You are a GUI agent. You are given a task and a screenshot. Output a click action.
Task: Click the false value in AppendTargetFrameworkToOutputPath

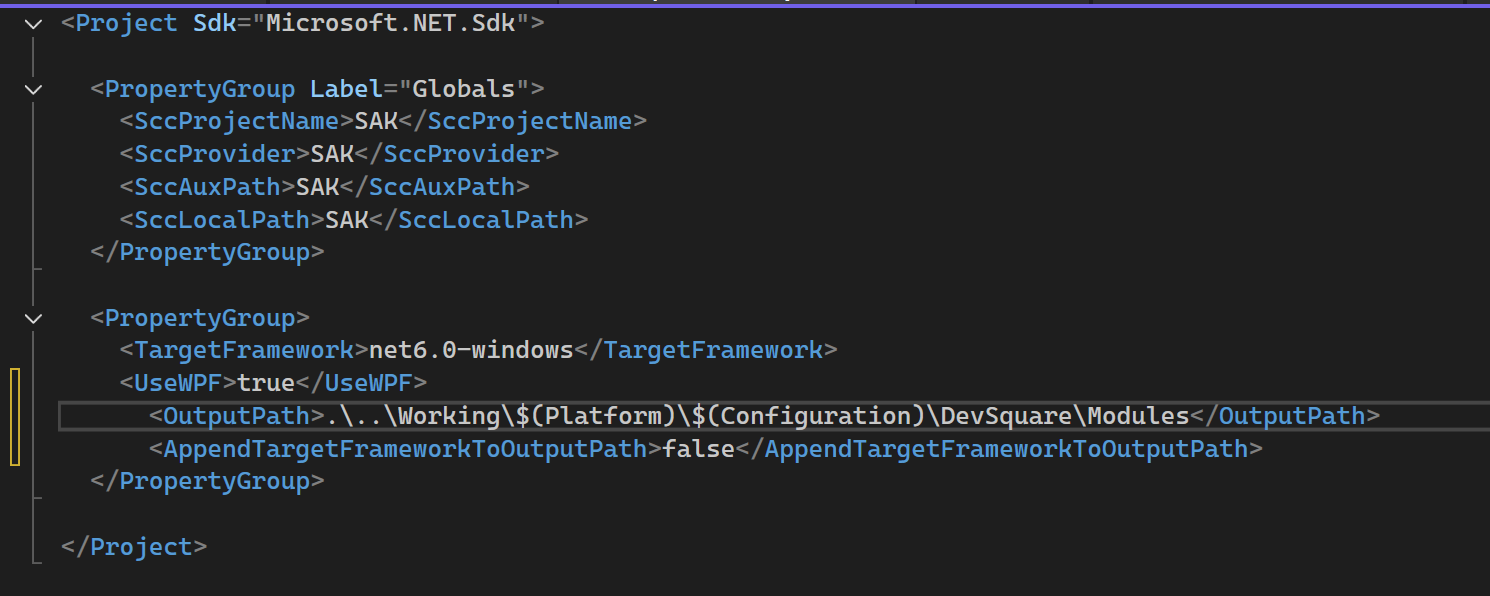pyautogui.click(x=699, y=449)
